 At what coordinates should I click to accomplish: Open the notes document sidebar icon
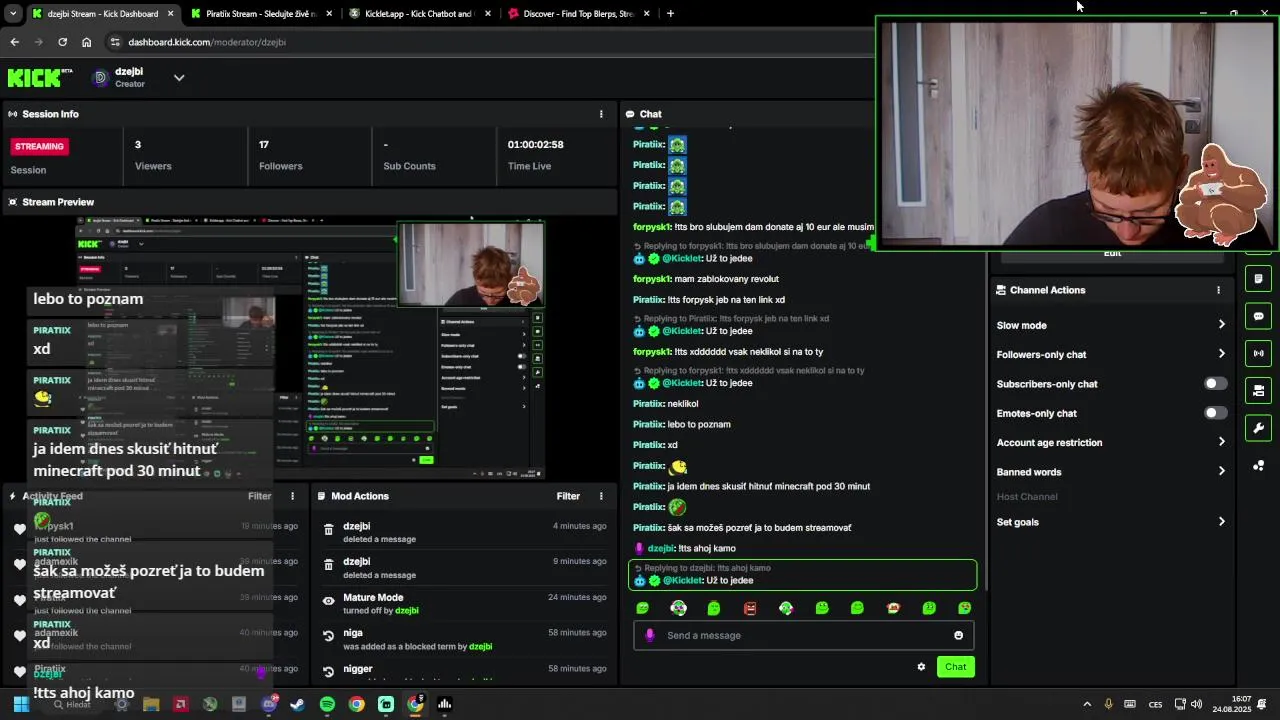[x=1258, y=278]
